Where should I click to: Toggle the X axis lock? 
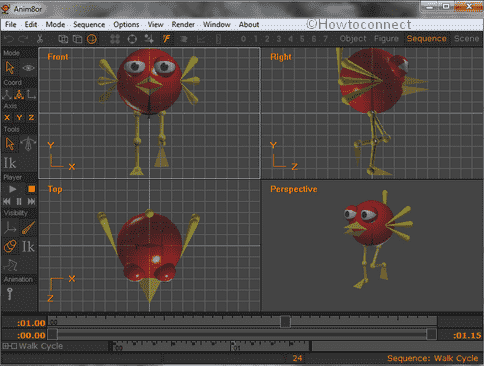pos(7,117)
